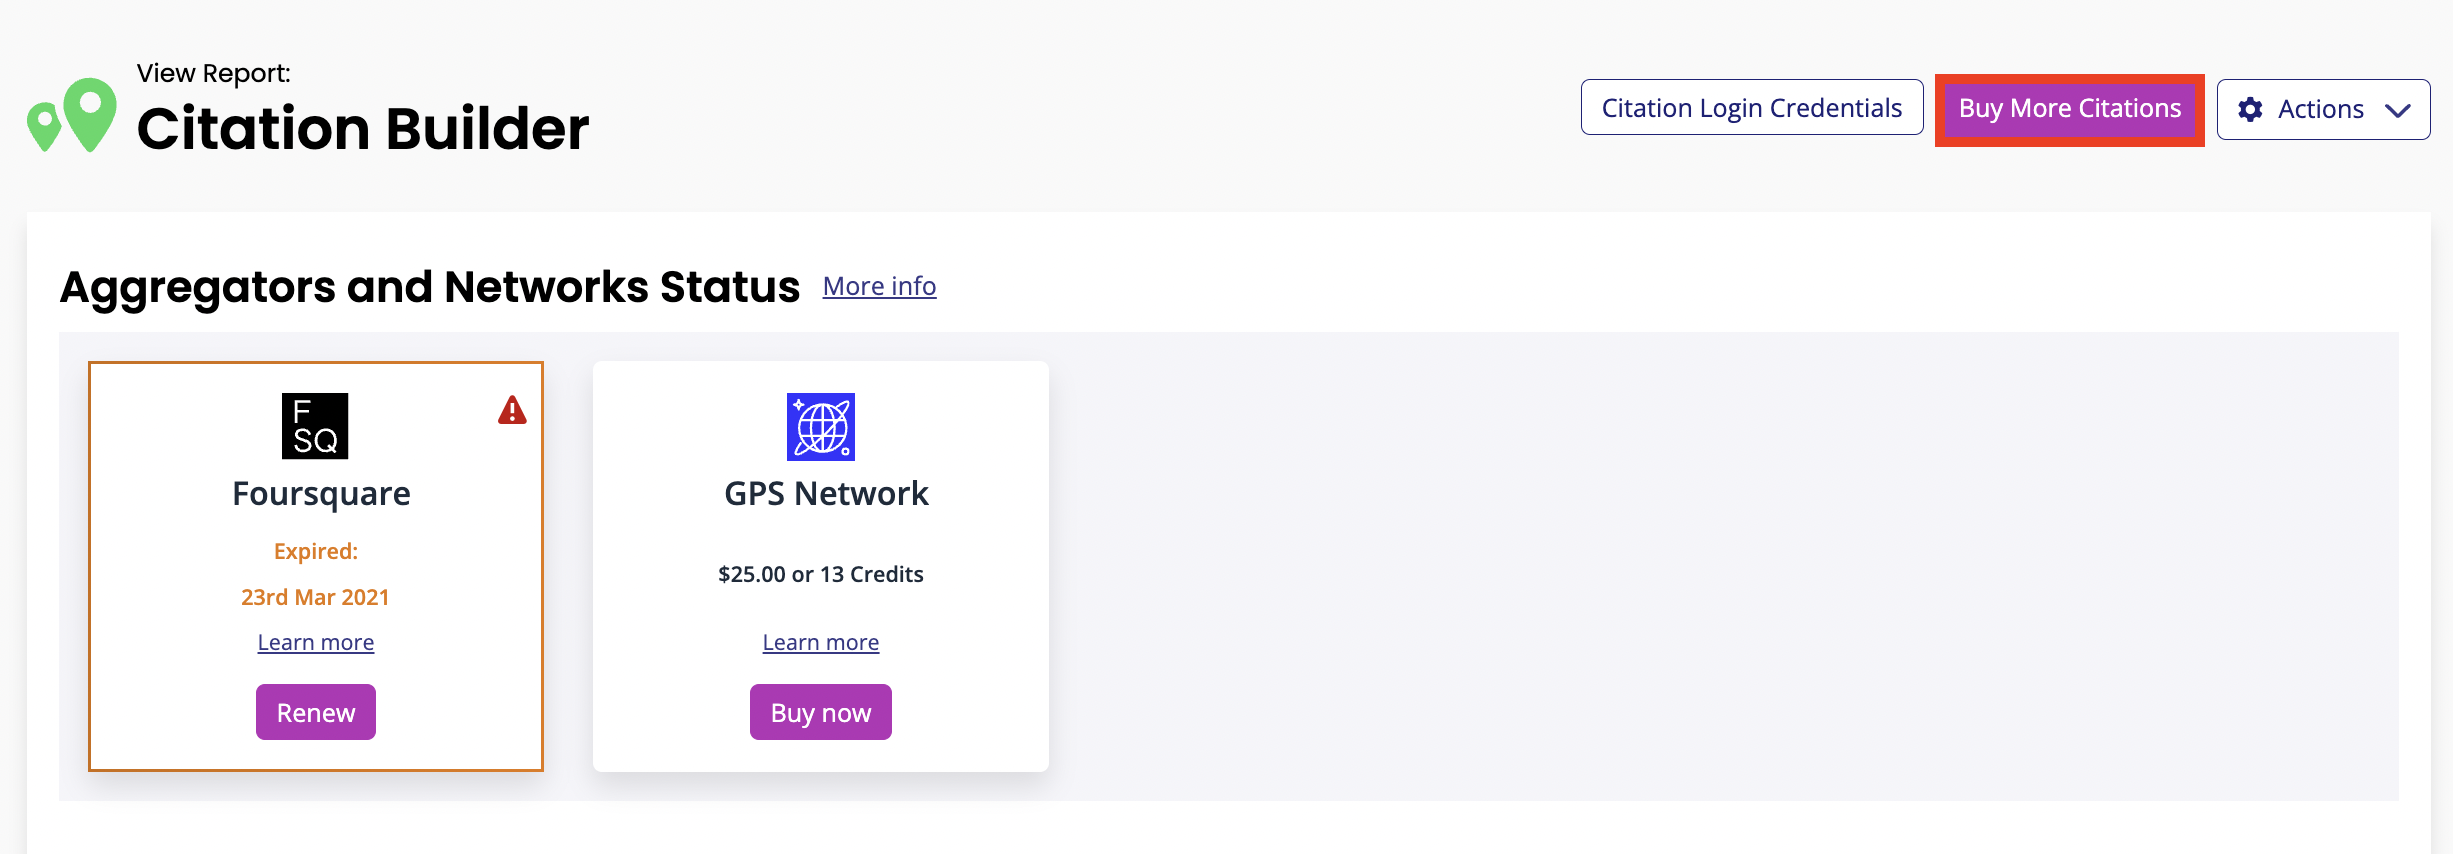Click the '$25.00 or 13 Credits' price text
Image resolution: width=2453 pixels, height=854 pixels.
tap(821, 574)
